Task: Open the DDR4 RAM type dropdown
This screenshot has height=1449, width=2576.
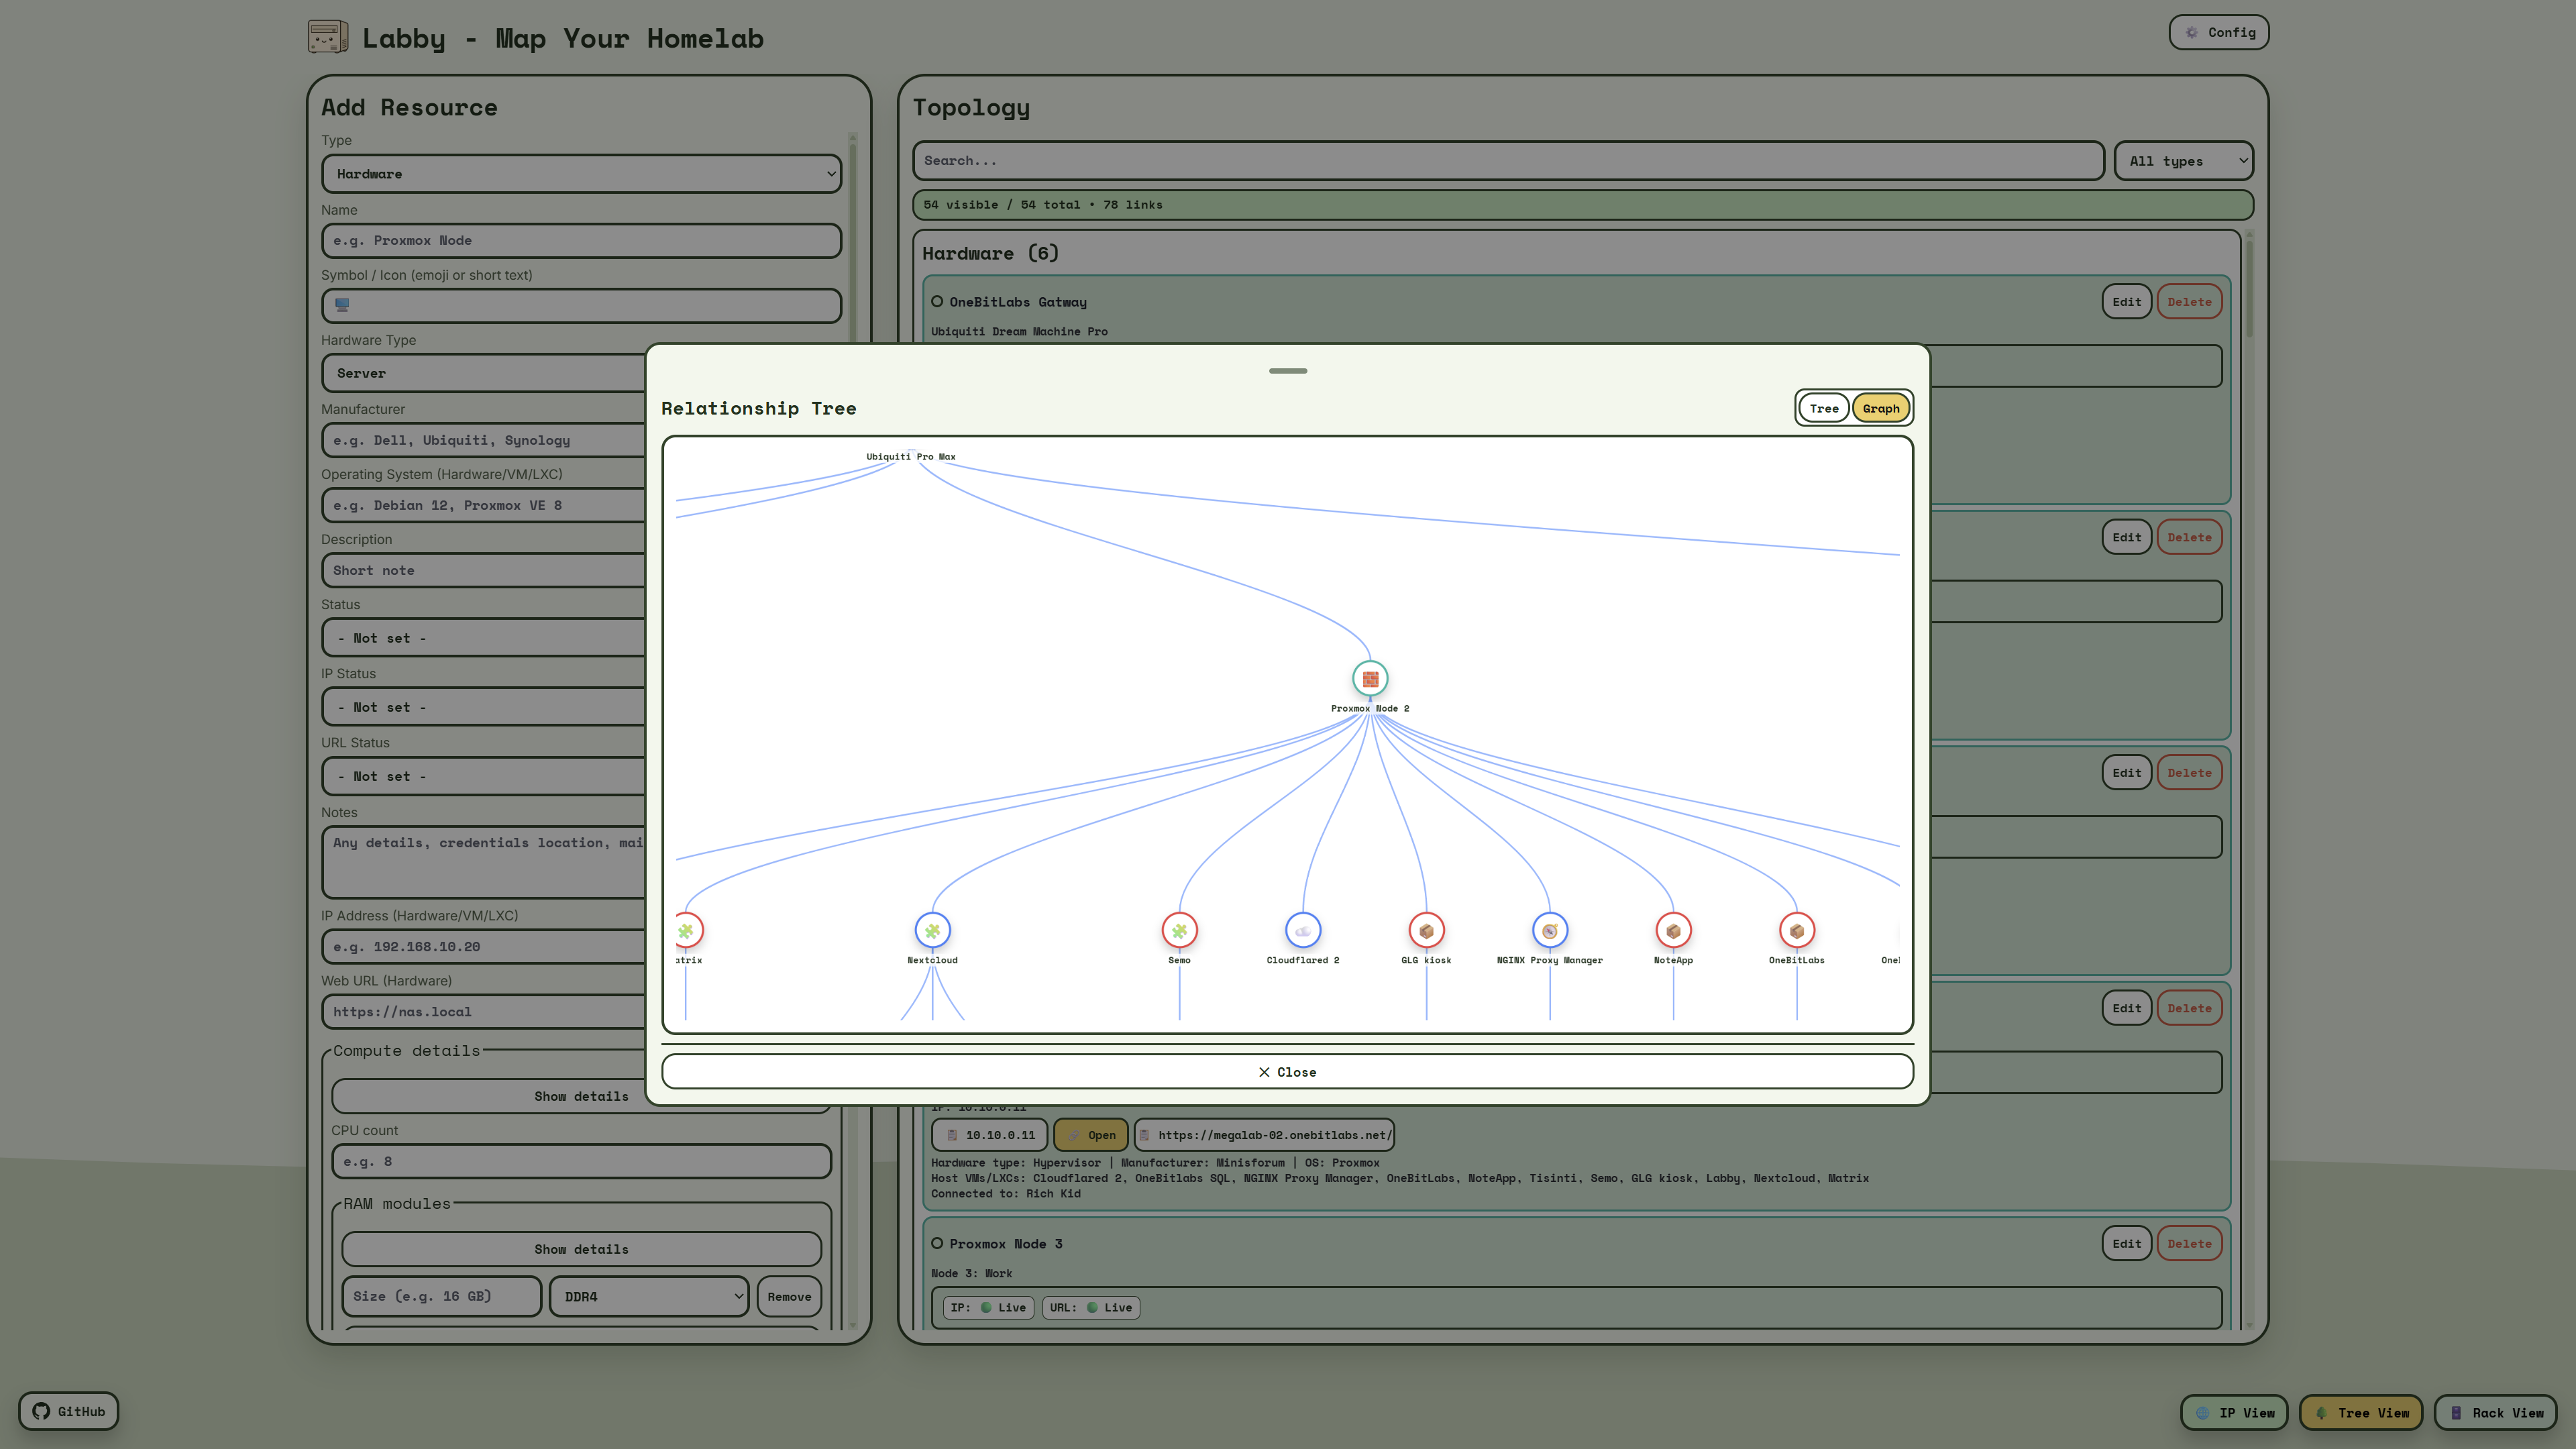Action: (x=649, y=1296)
